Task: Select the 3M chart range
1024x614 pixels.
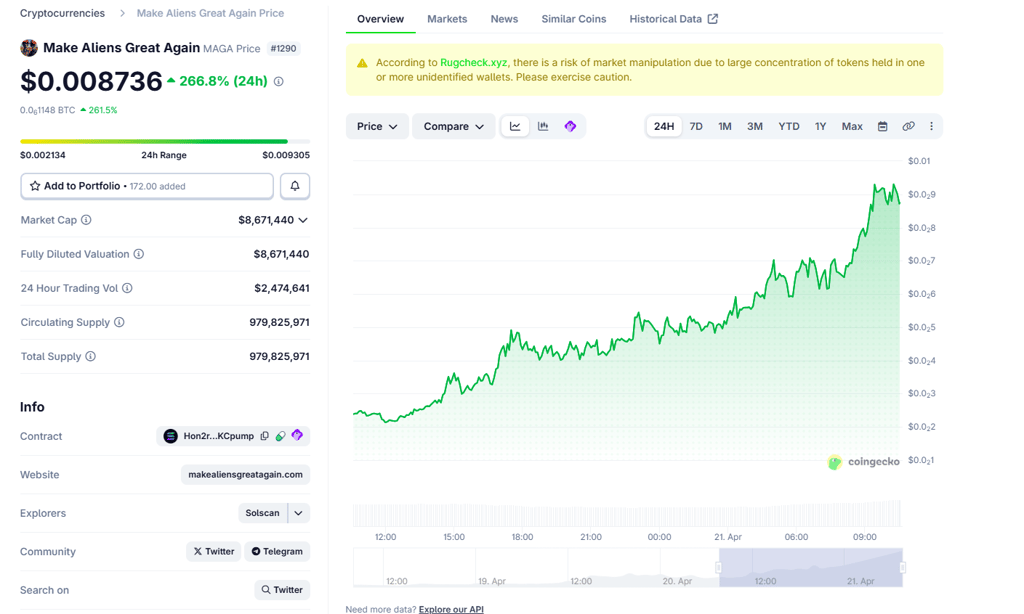Action: (755, 126)
